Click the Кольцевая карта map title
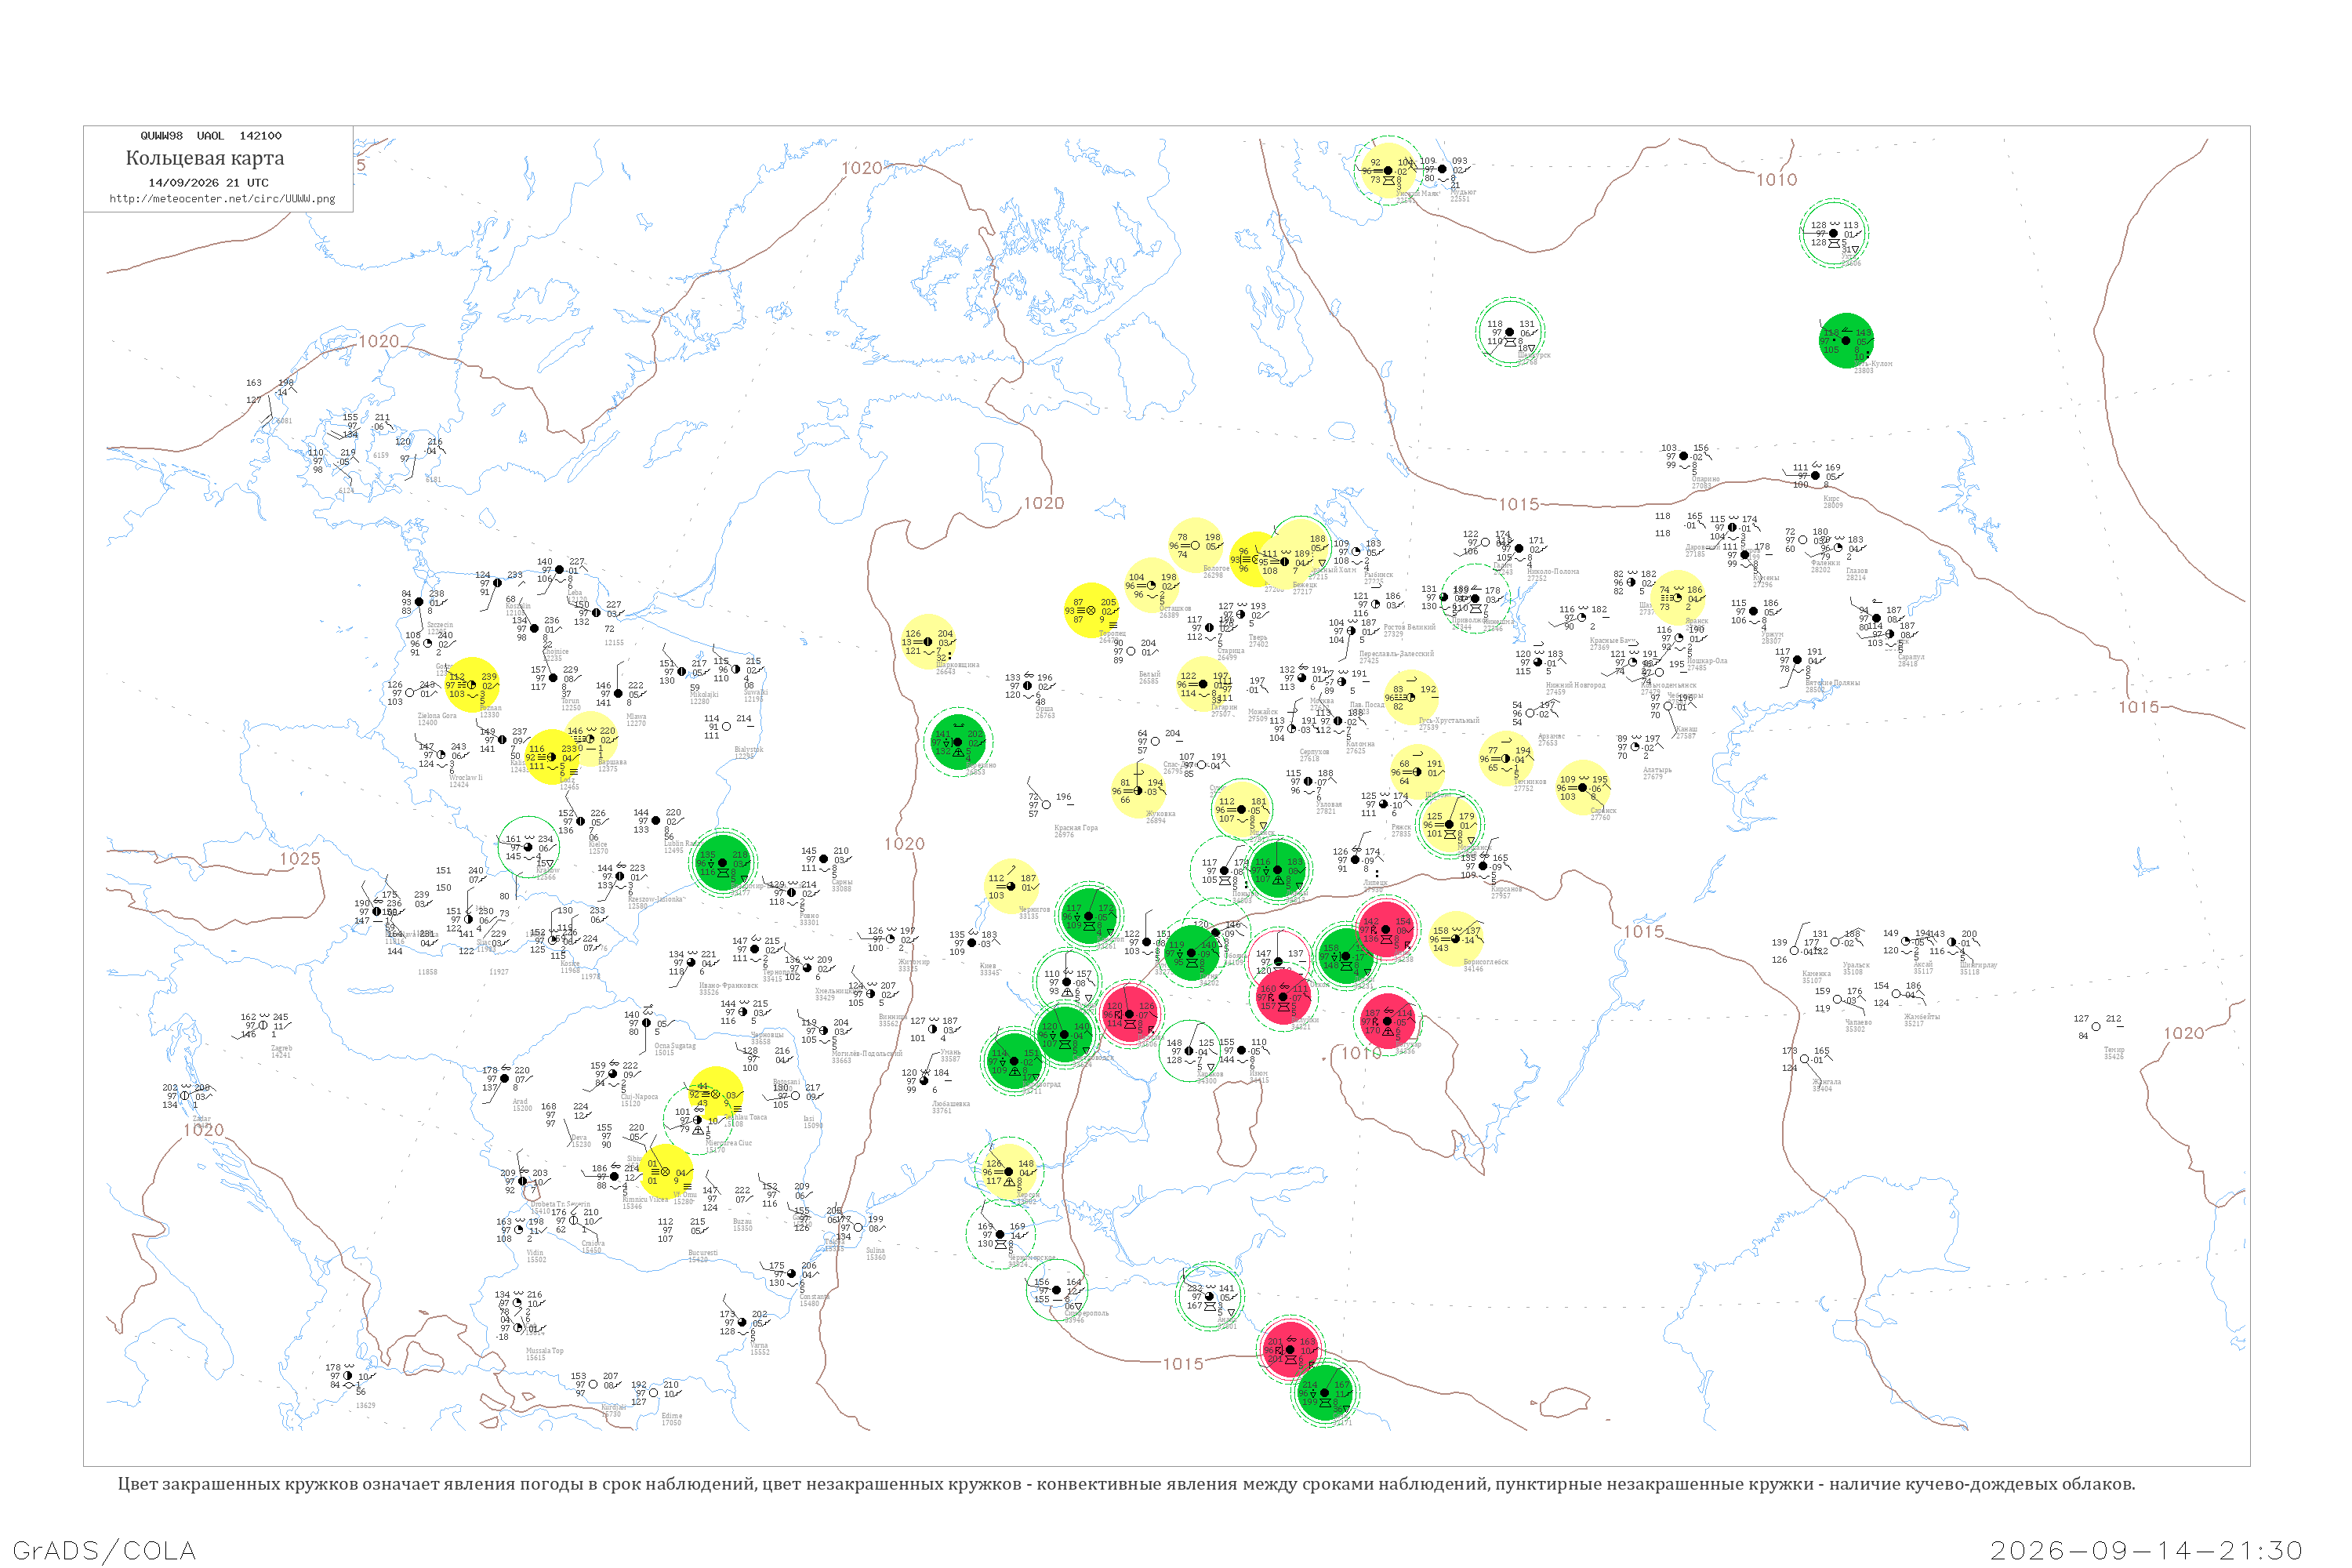The width and height of the screenshot is (2352, 1568). tap(205, 158)
